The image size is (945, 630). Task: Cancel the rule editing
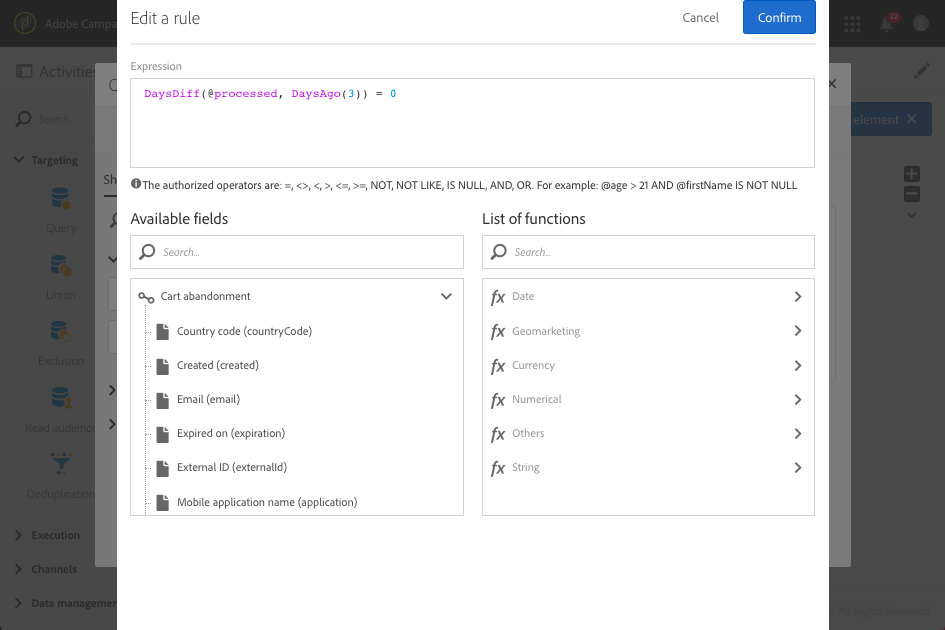pyautogui.click(x=700, y=18)
